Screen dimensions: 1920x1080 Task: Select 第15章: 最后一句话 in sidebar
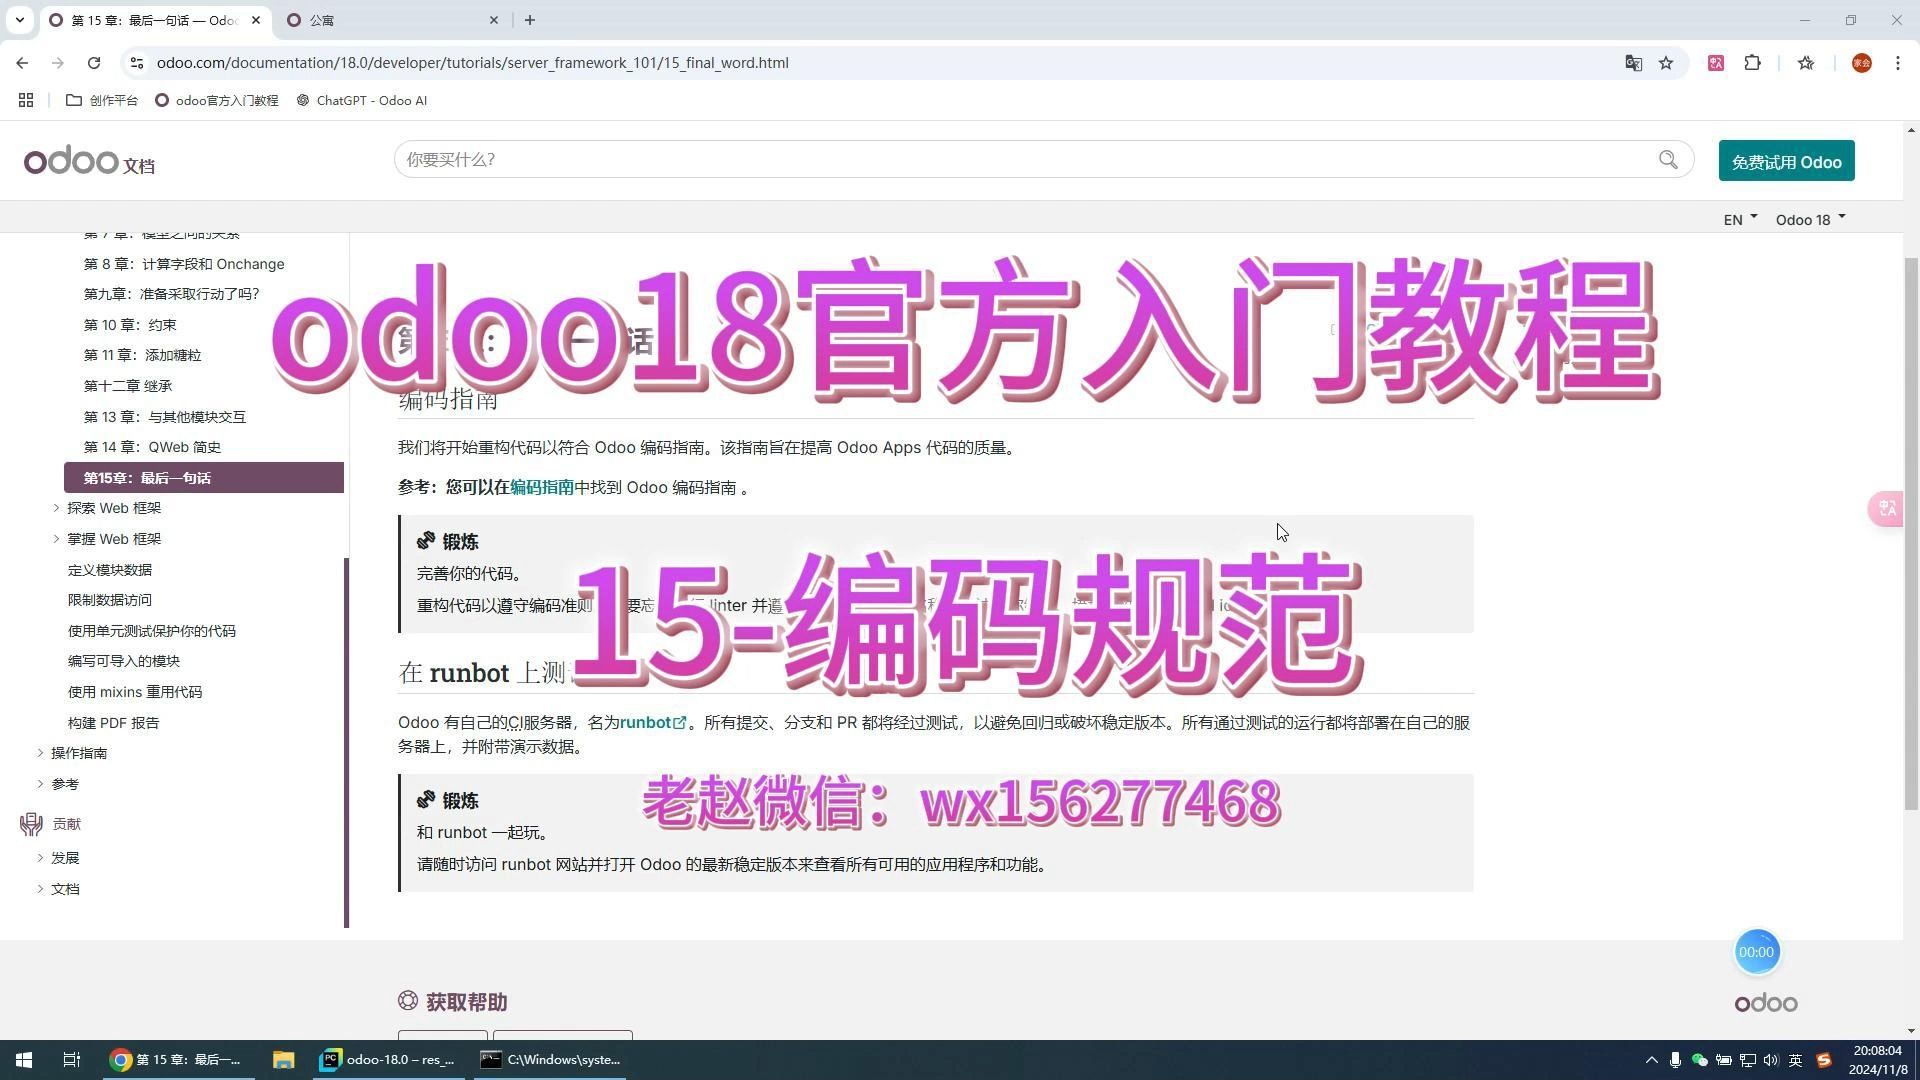pyautogui.click(x=204, y=478)
